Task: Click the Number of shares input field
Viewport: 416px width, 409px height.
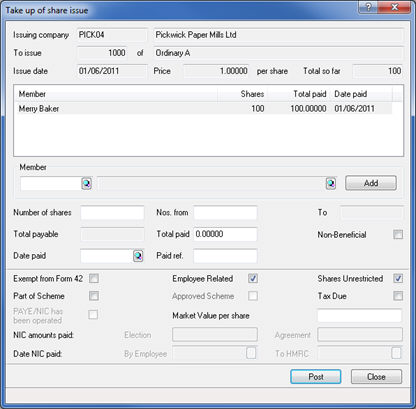Action: click(112, 213)
